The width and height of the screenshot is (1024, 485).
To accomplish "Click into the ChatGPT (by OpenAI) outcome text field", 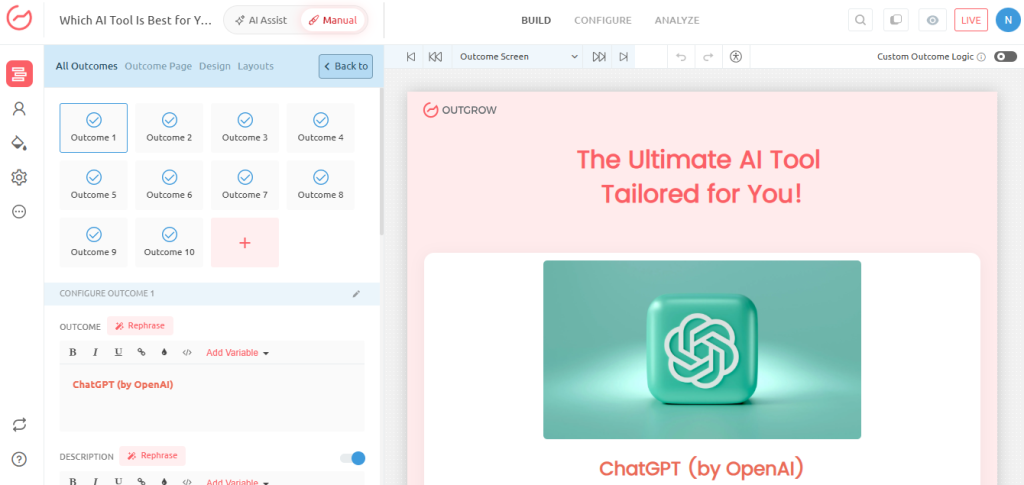I will click(x=212, y=398).
